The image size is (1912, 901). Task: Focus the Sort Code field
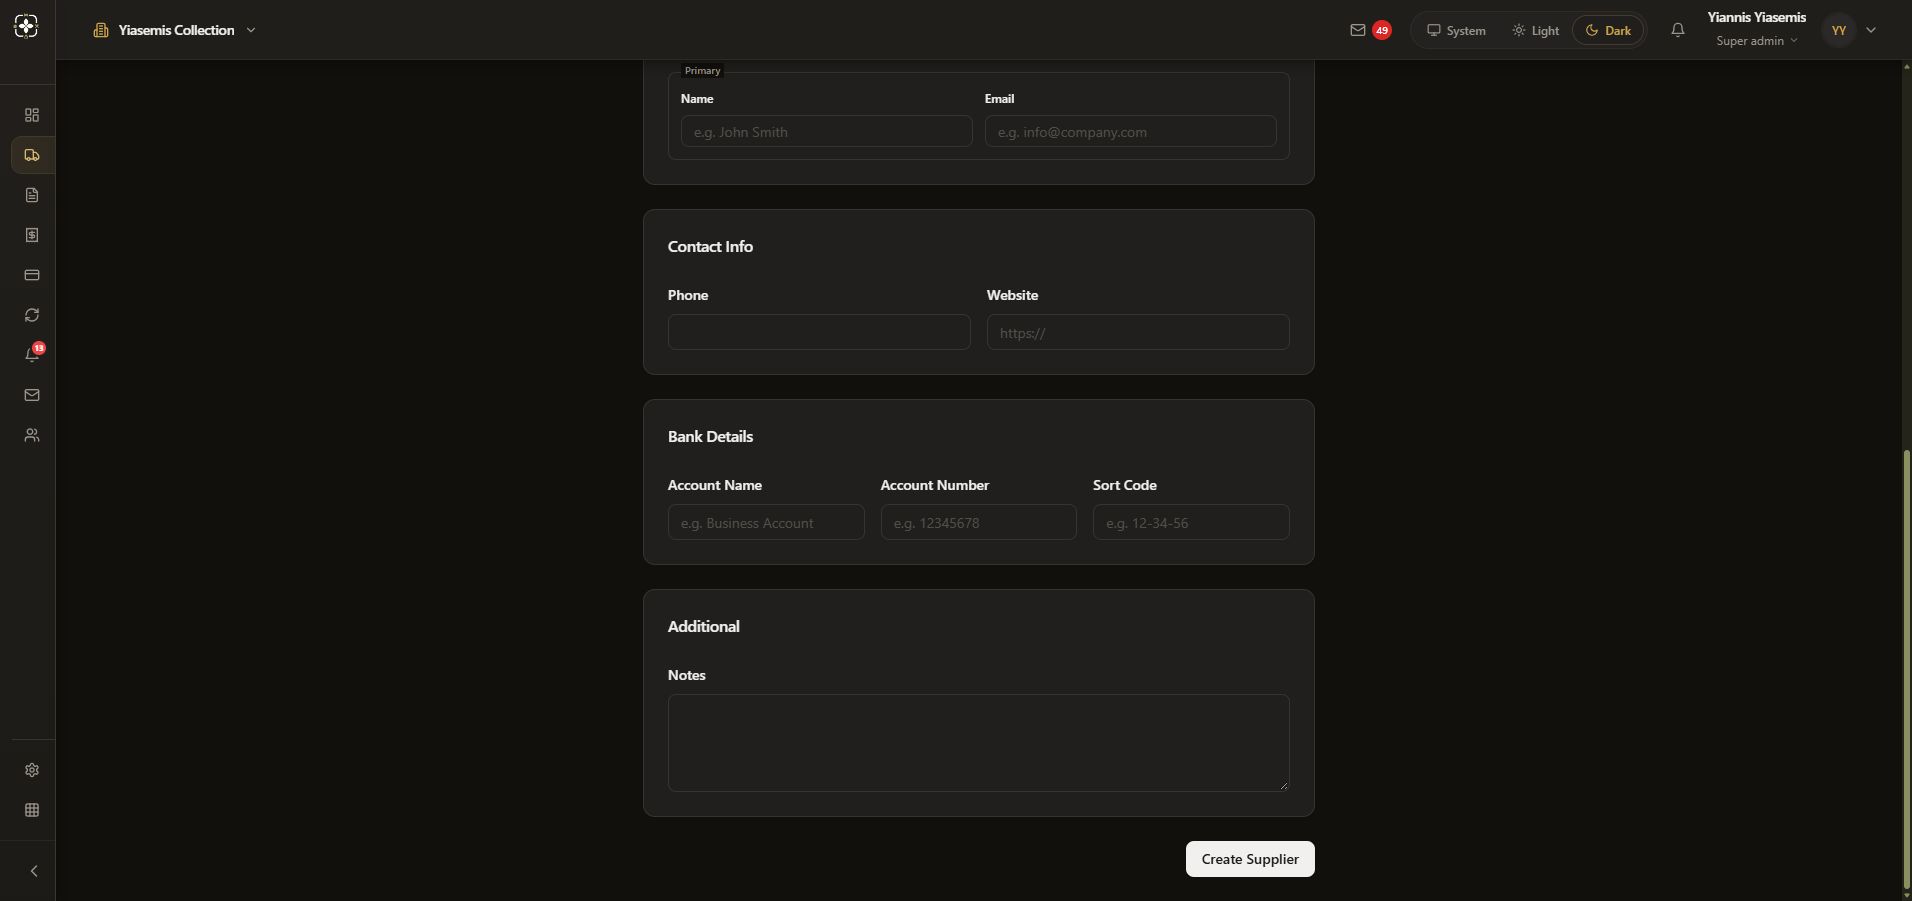pos(1191,522)
